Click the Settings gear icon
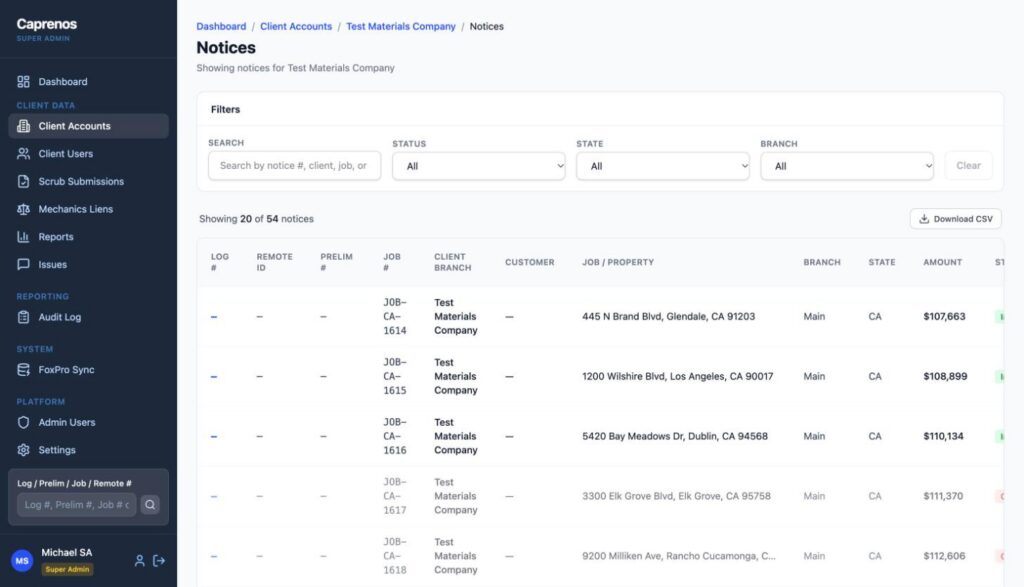The image size is (1024, 587). (24, 450)
